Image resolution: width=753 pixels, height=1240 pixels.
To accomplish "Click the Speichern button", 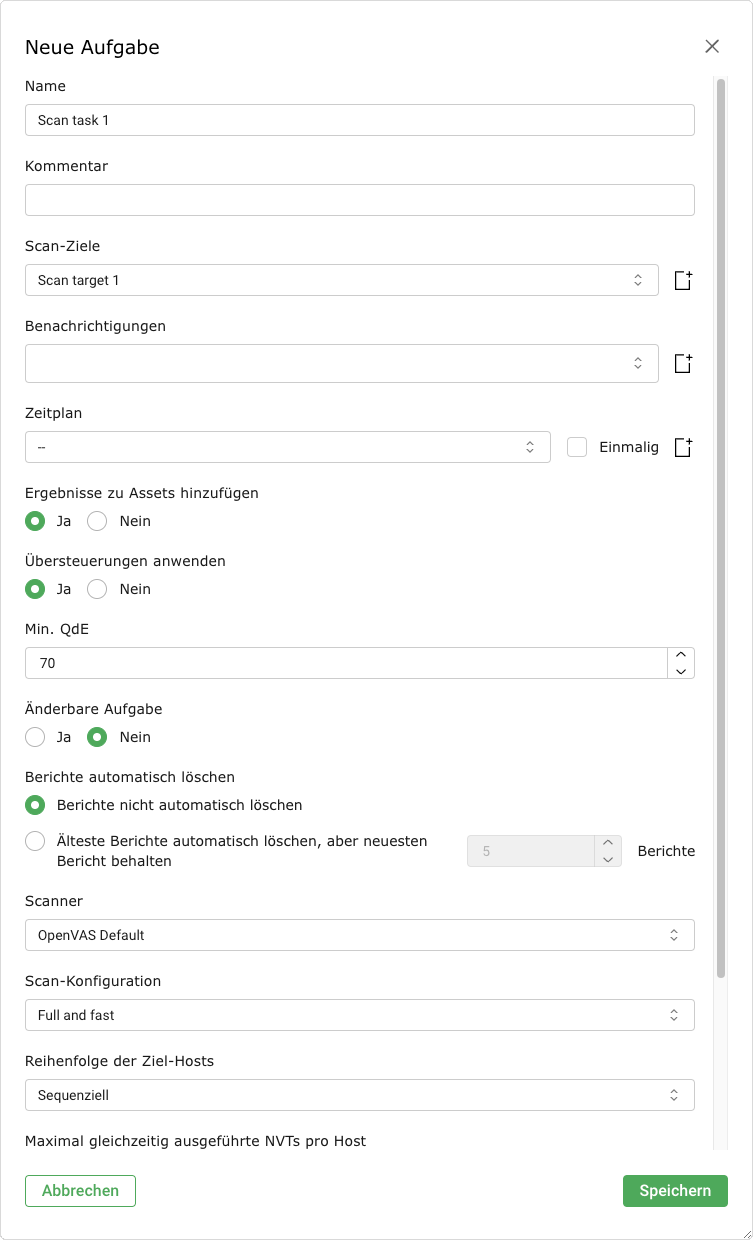I will (675, 1191).
